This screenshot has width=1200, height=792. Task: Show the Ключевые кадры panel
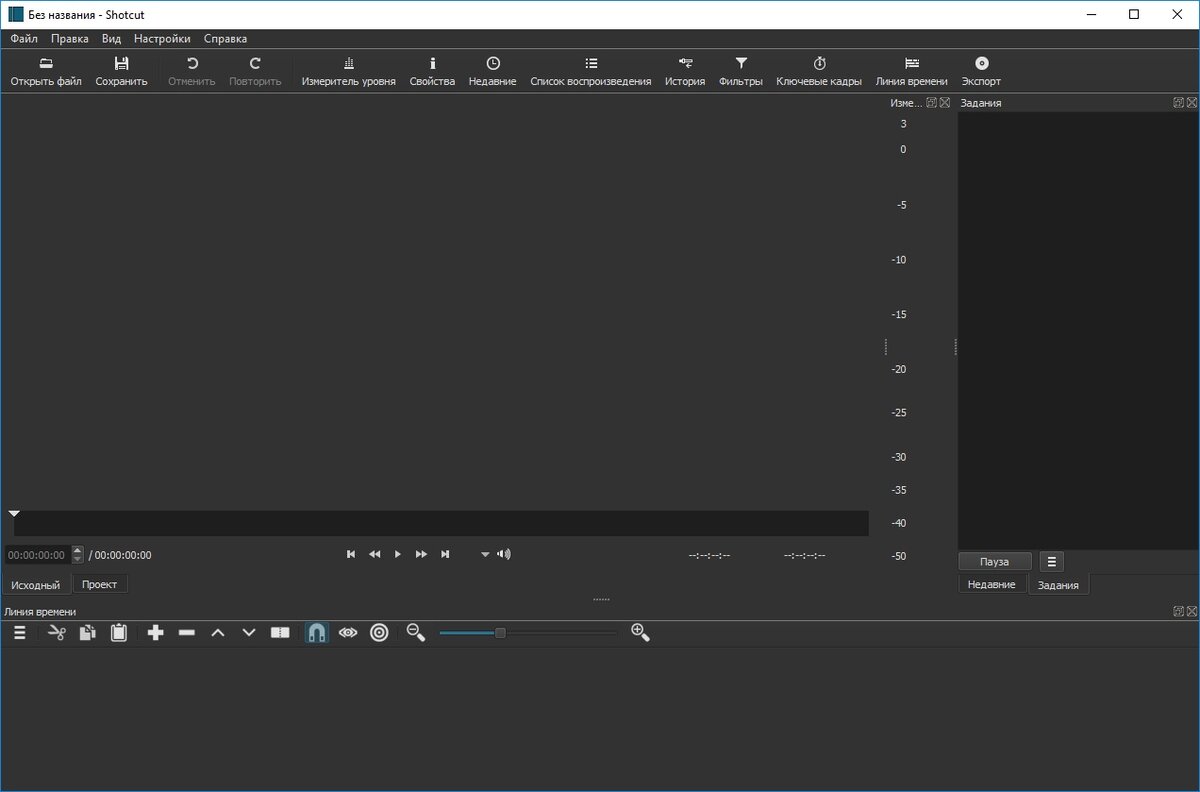click(x=819, y=71)
